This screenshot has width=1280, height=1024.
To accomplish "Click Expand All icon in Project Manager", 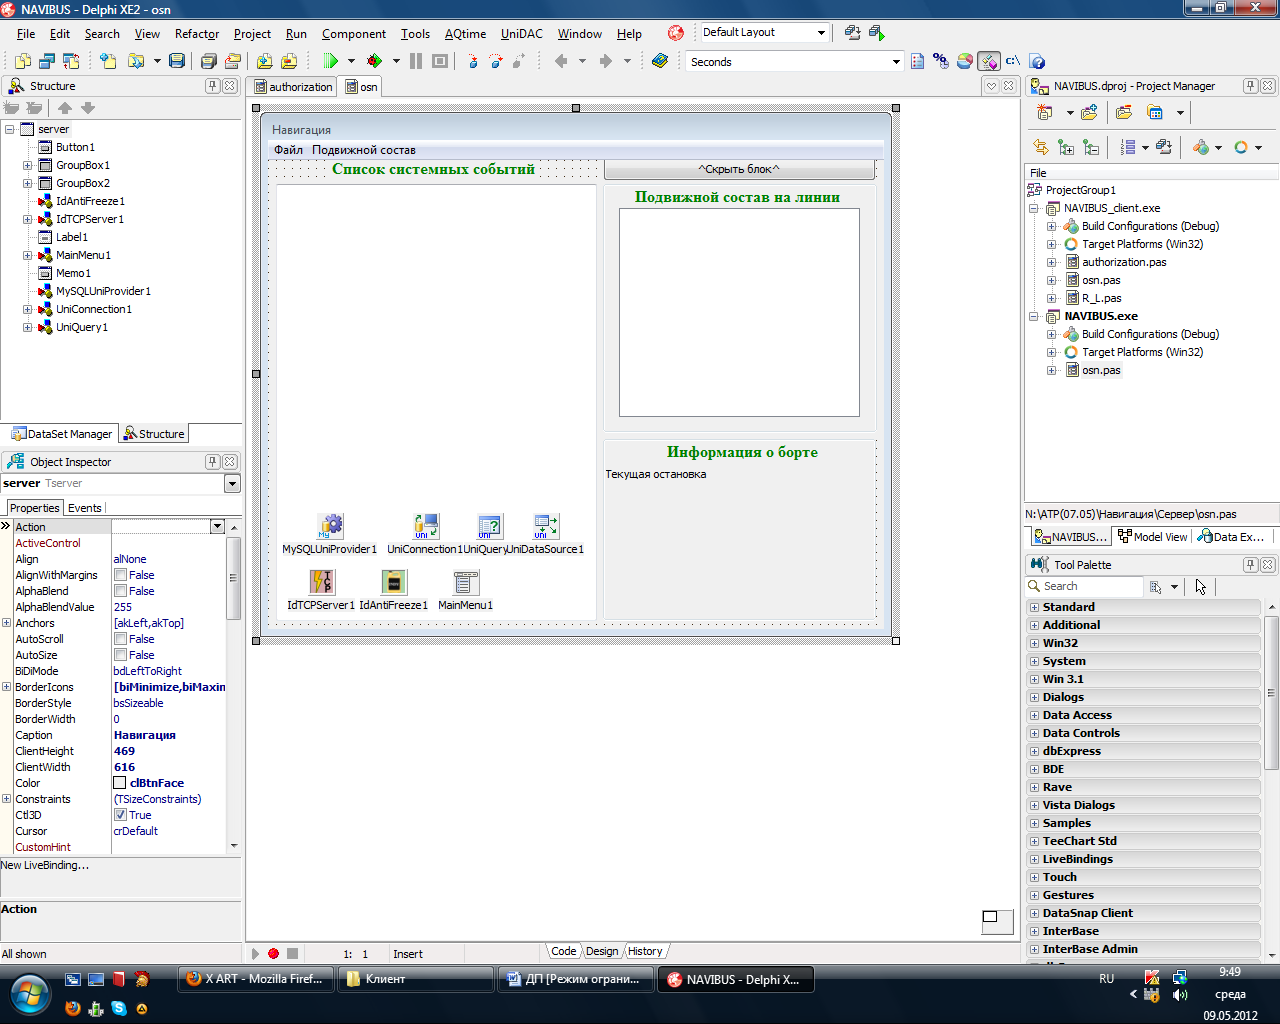I will [x=1066, y=147].
